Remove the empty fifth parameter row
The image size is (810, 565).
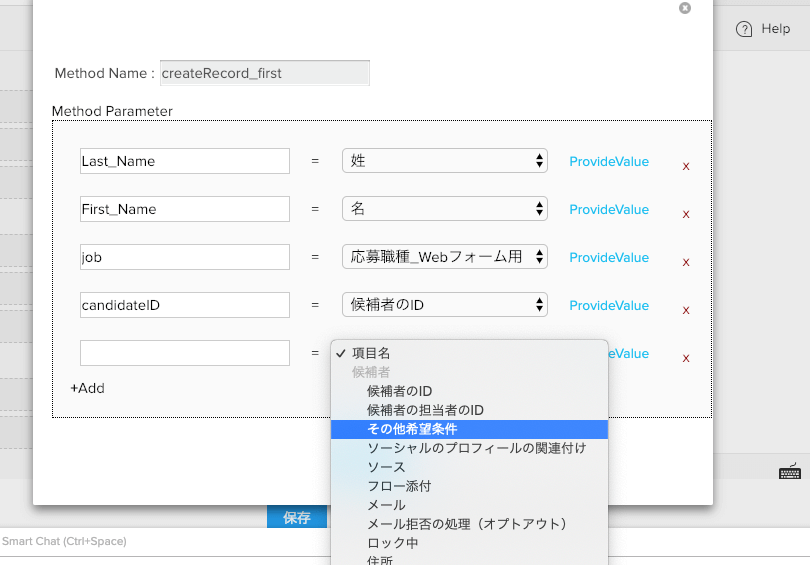(686, 358)
